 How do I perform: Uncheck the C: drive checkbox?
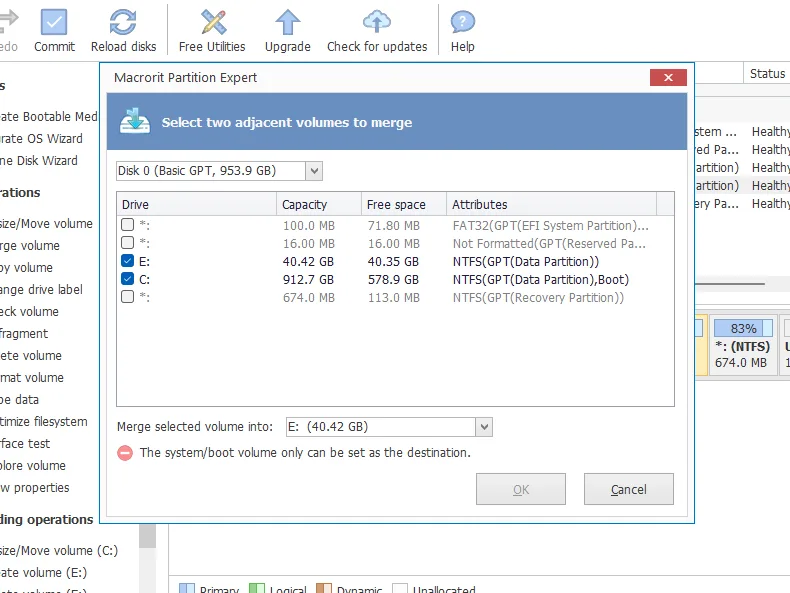click(x=127, y=279)
